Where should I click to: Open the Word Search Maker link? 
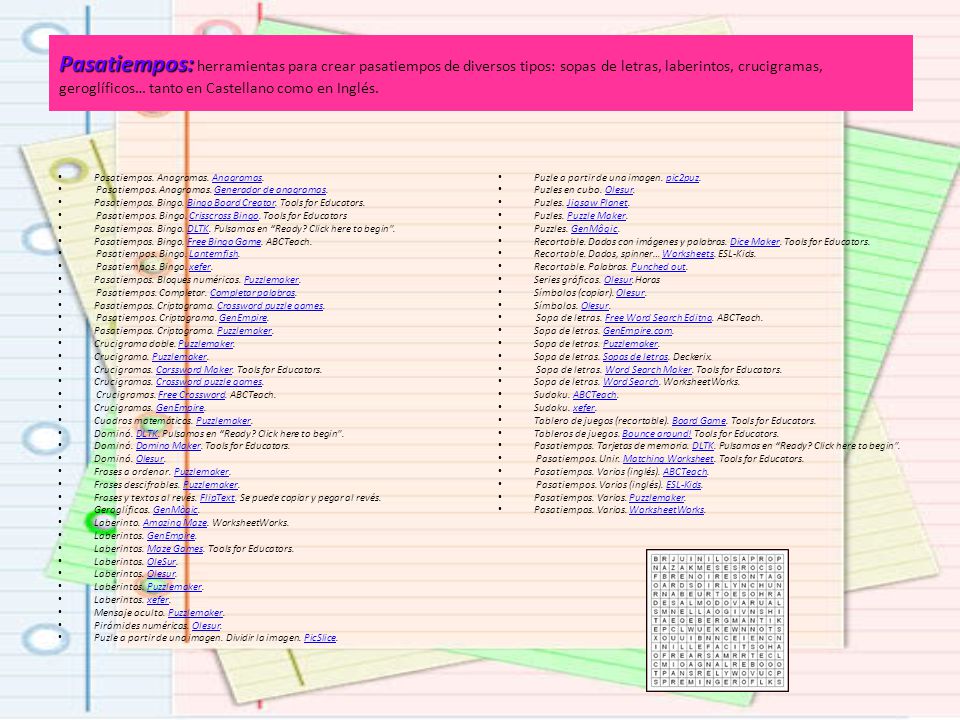[x=648, y=369]
